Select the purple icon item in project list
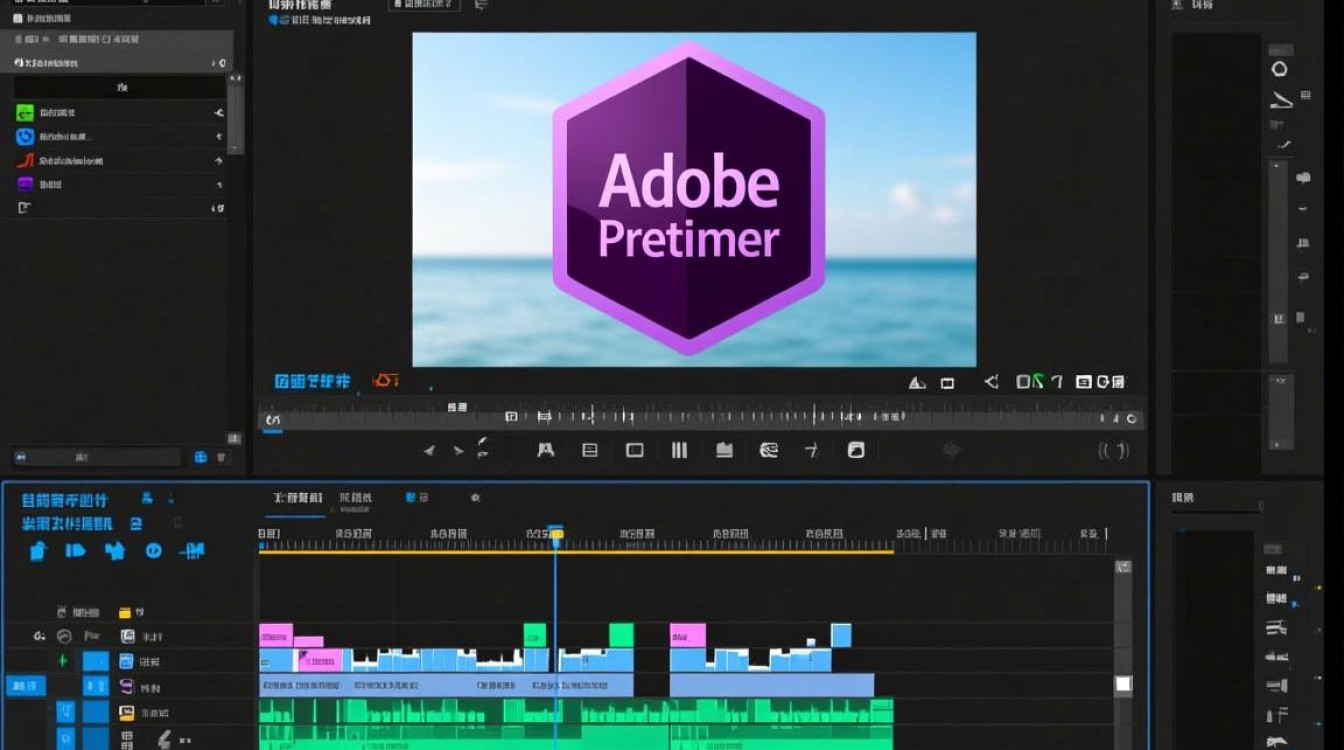 coord(25,184)
